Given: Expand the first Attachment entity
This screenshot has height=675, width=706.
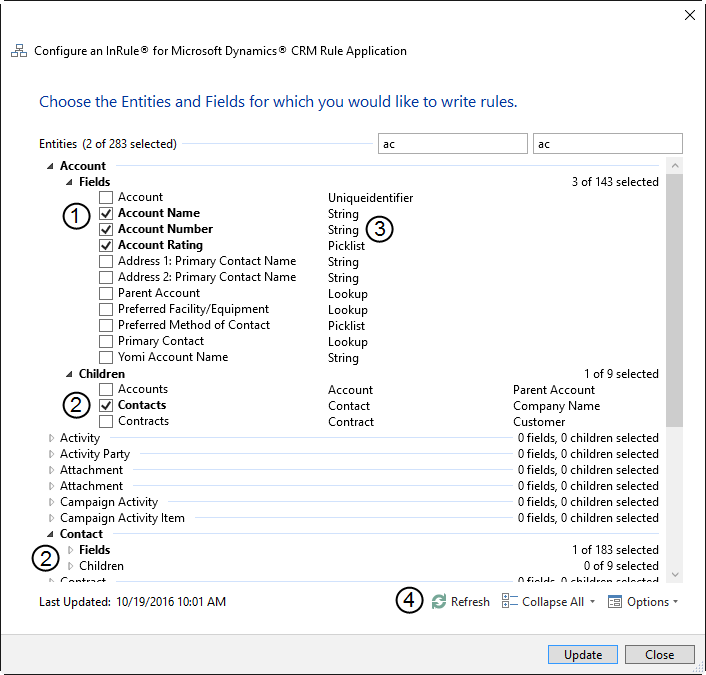Looking at the screenshot, I should point(51,470).
